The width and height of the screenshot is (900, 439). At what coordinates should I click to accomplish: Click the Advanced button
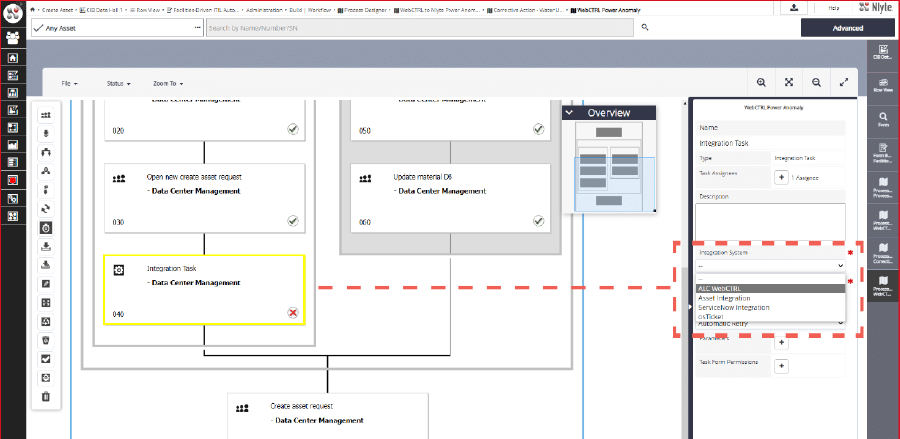847,28
